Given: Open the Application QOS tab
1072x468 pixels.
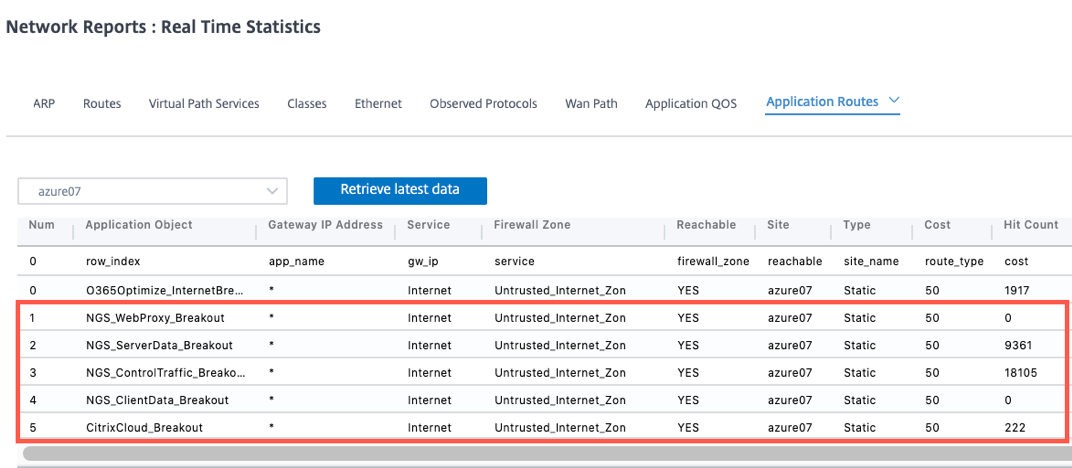Looking at the screenshot, I should click(x=691, y=104).
